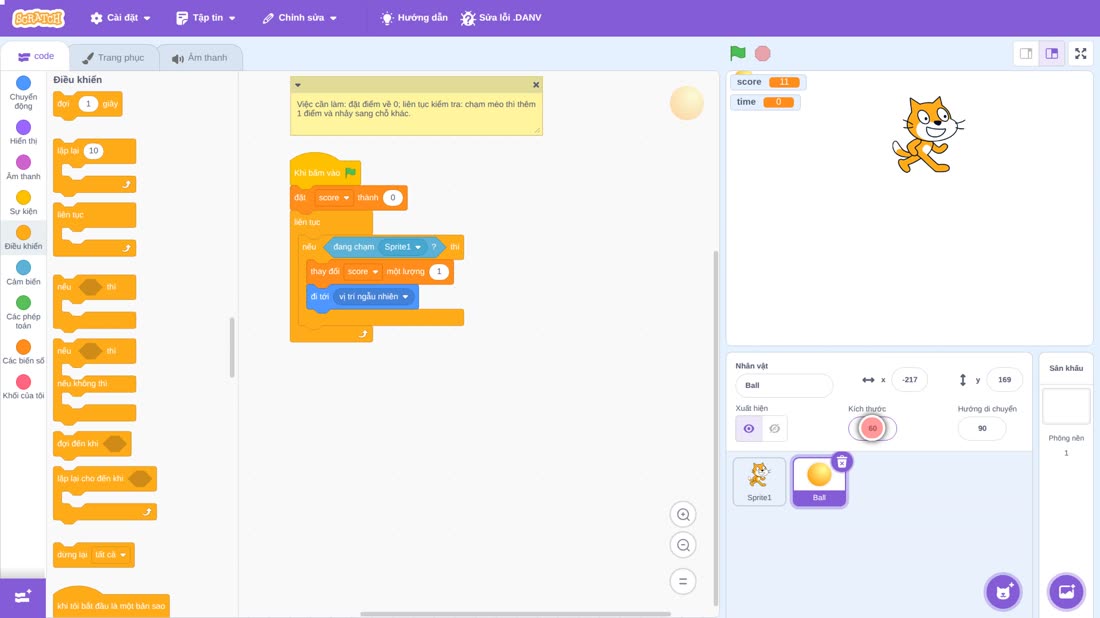Open the vị trí ngẫu nhiên dropdown
1100x618 pixels.
[373, 297]
